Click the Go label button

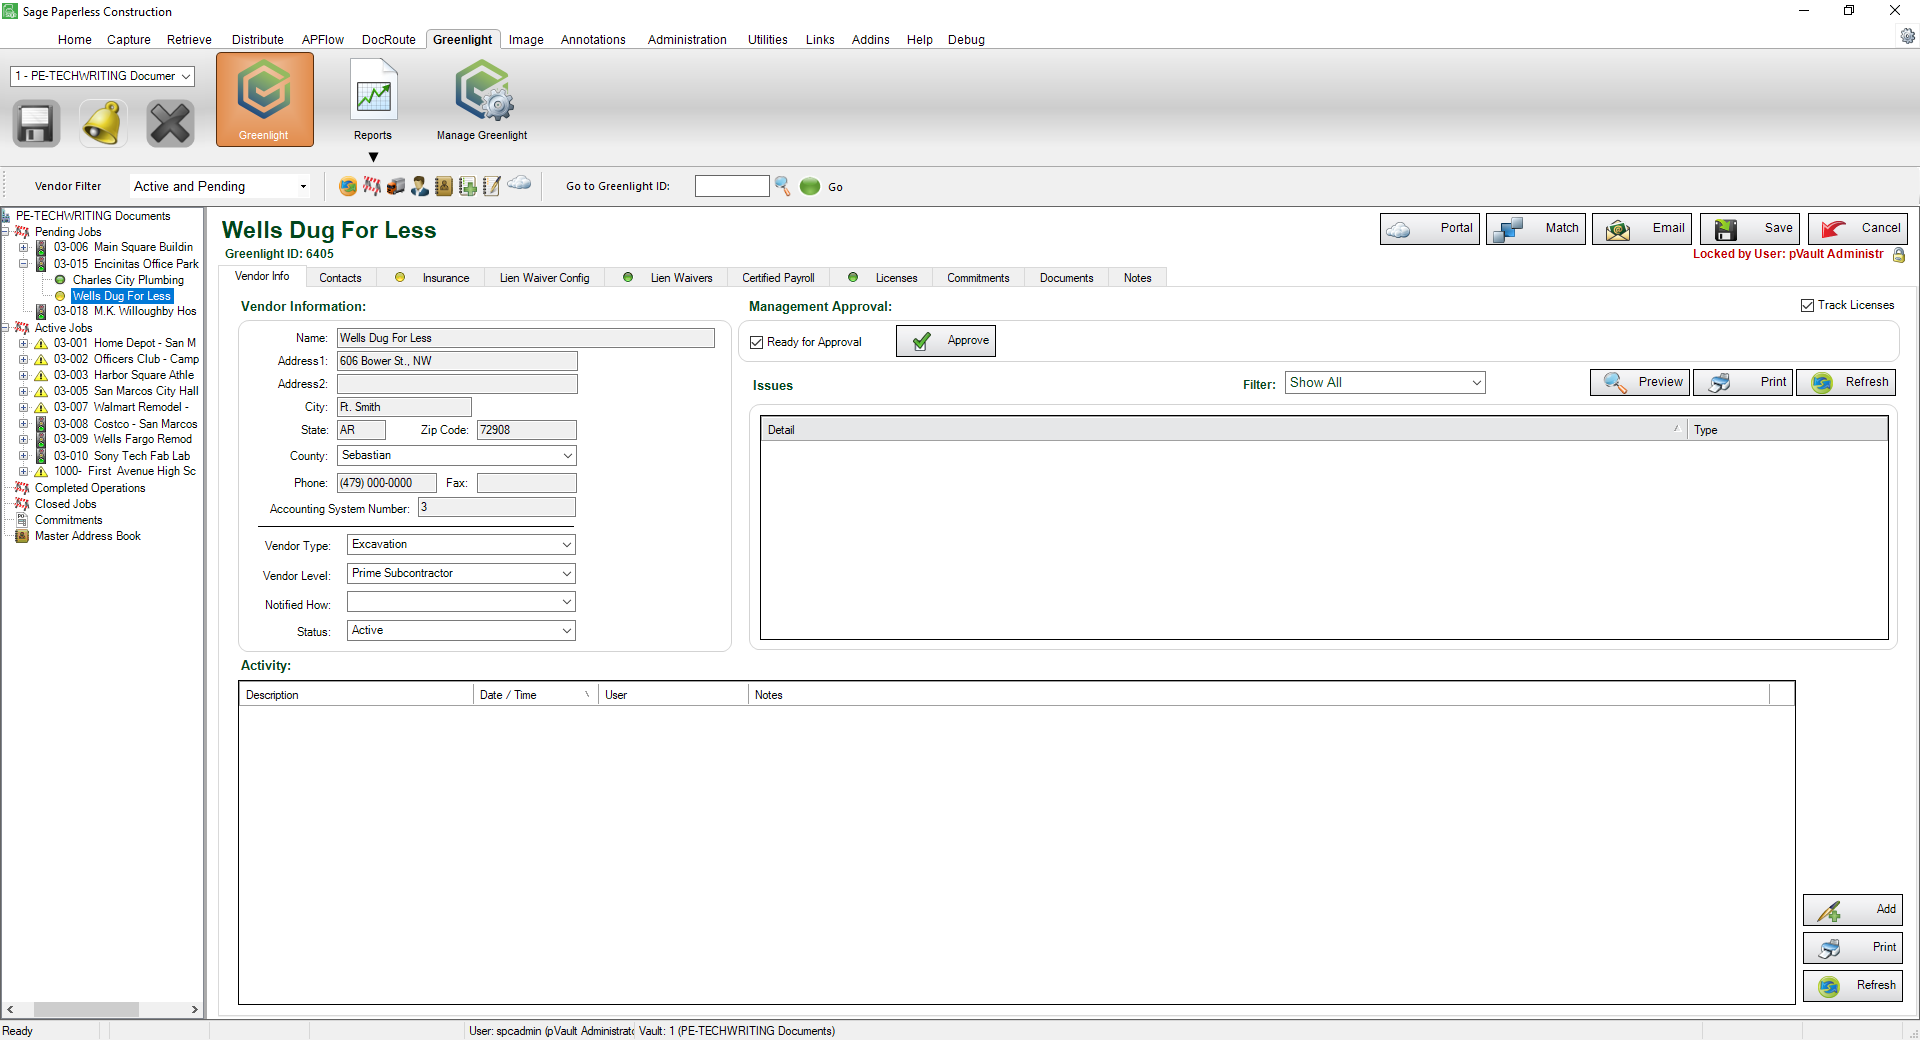(835, 187)
